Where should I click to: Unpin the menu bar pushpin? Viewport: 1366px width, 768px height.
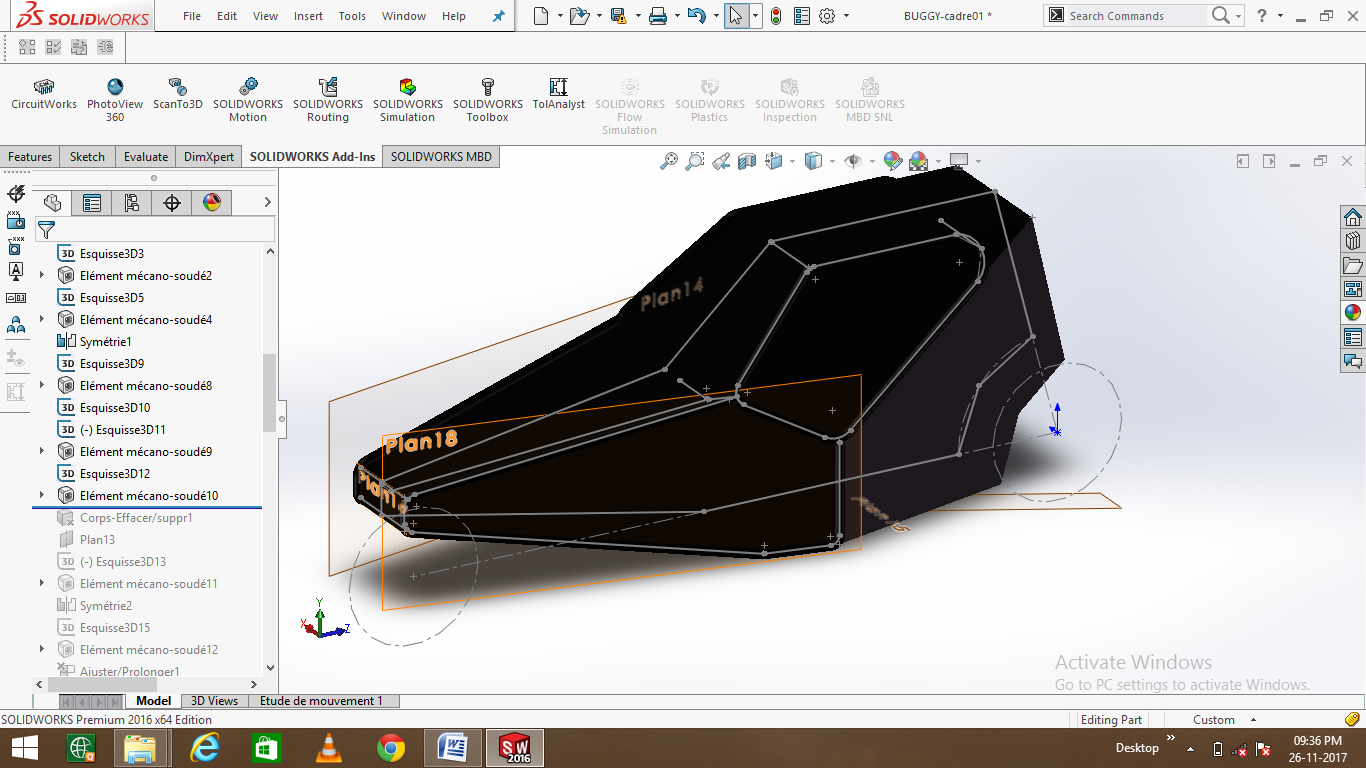click(x=498, y=16)
